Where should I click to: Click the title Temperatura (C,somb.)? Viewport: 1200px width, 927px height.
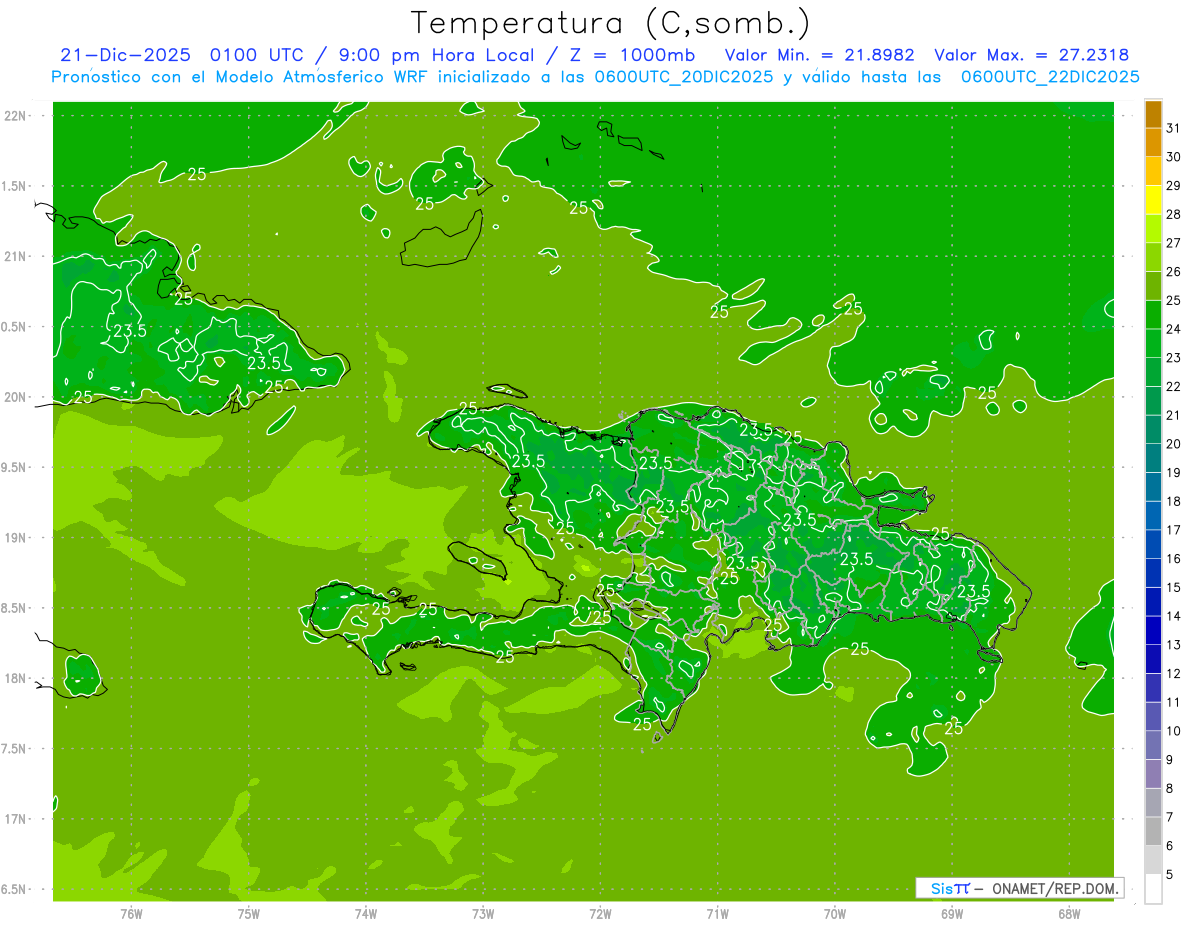coord(611,23)
